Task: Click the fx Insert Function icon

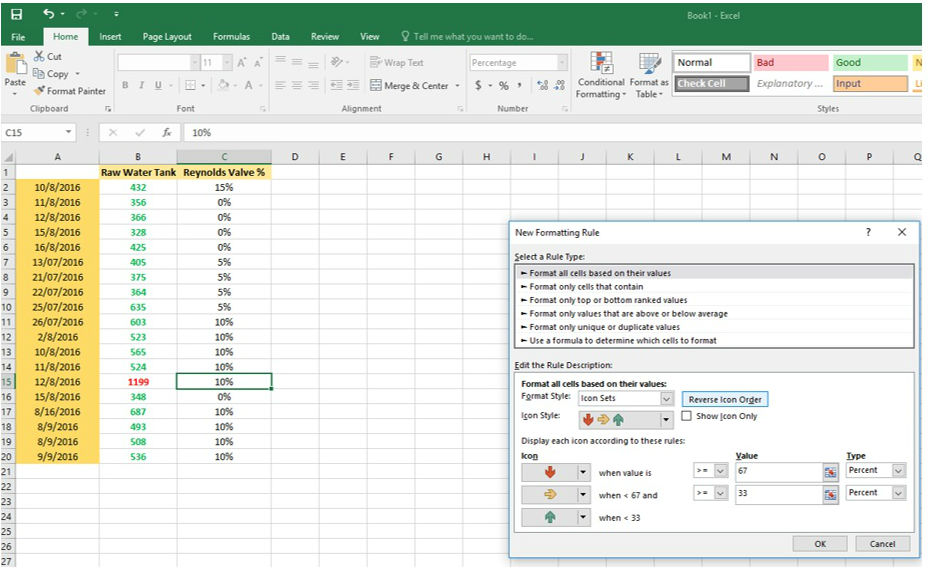Action: coord(167,132)
